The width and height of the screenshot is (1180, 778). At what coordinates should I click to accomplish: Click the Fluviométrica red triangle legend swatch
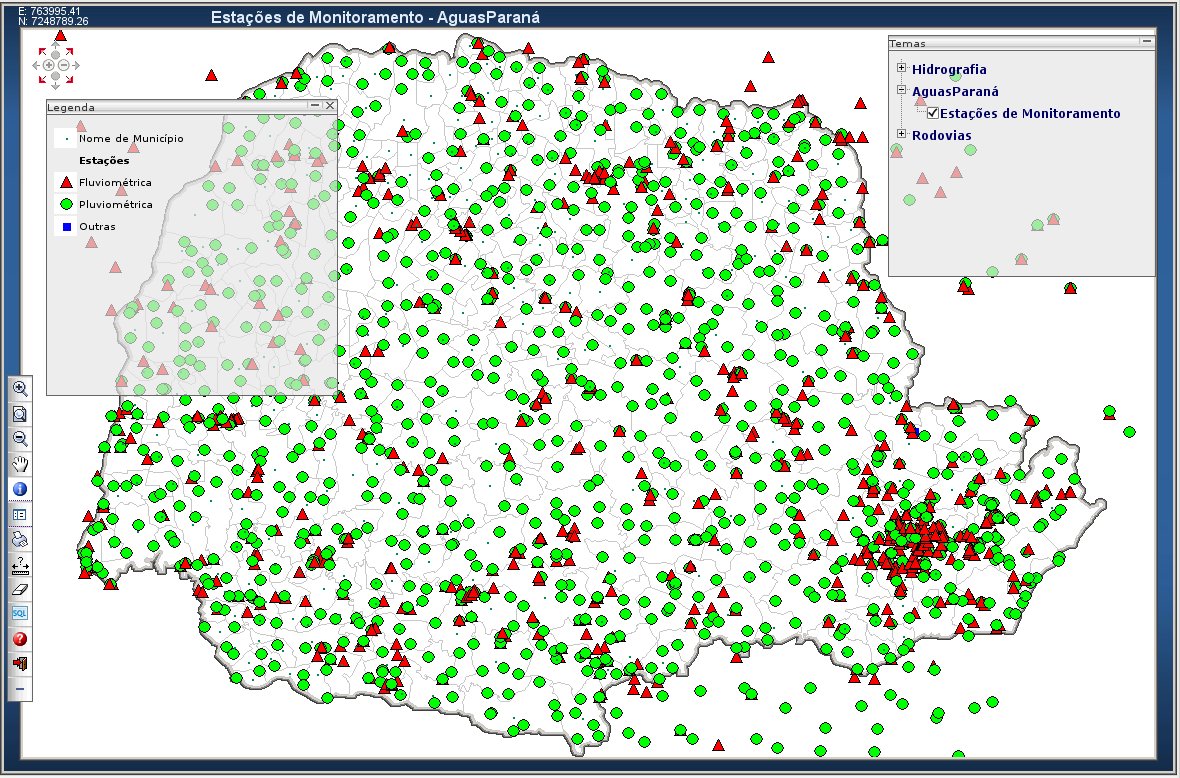tap(66, 182)
